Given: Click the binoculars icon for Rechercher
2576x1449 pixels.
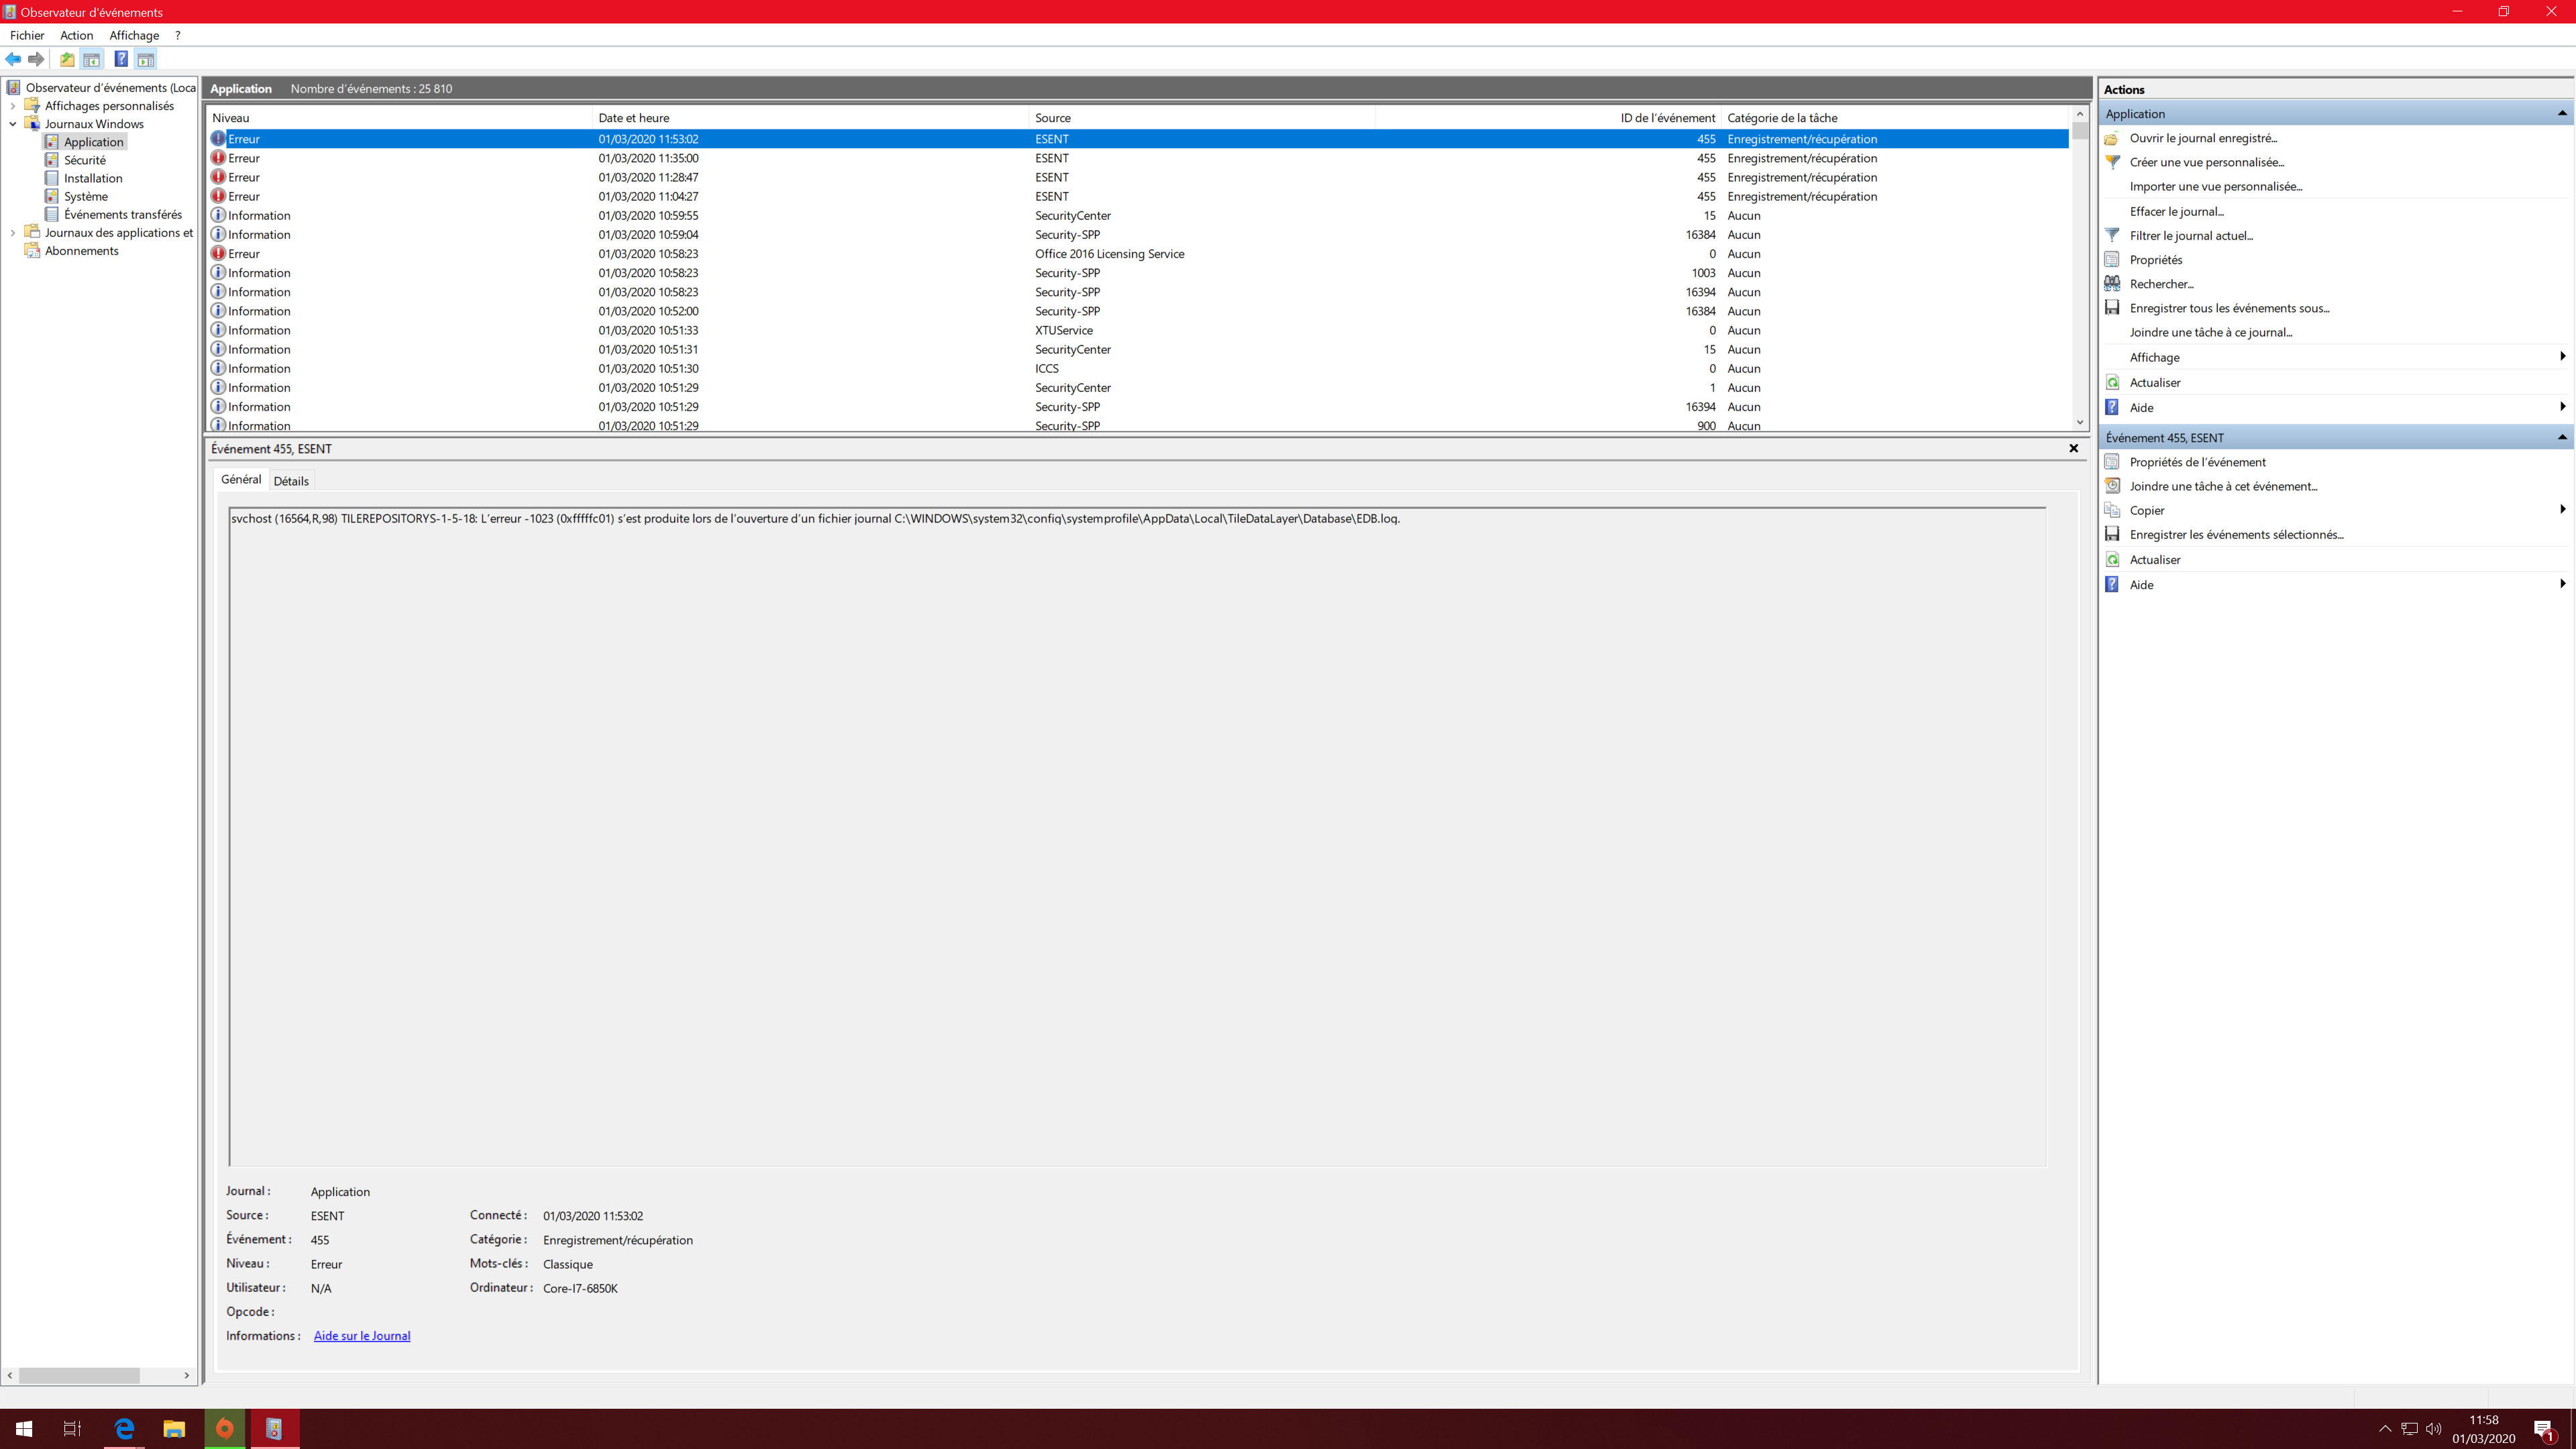Looking at the screenshot, I should click(2112, 284).
